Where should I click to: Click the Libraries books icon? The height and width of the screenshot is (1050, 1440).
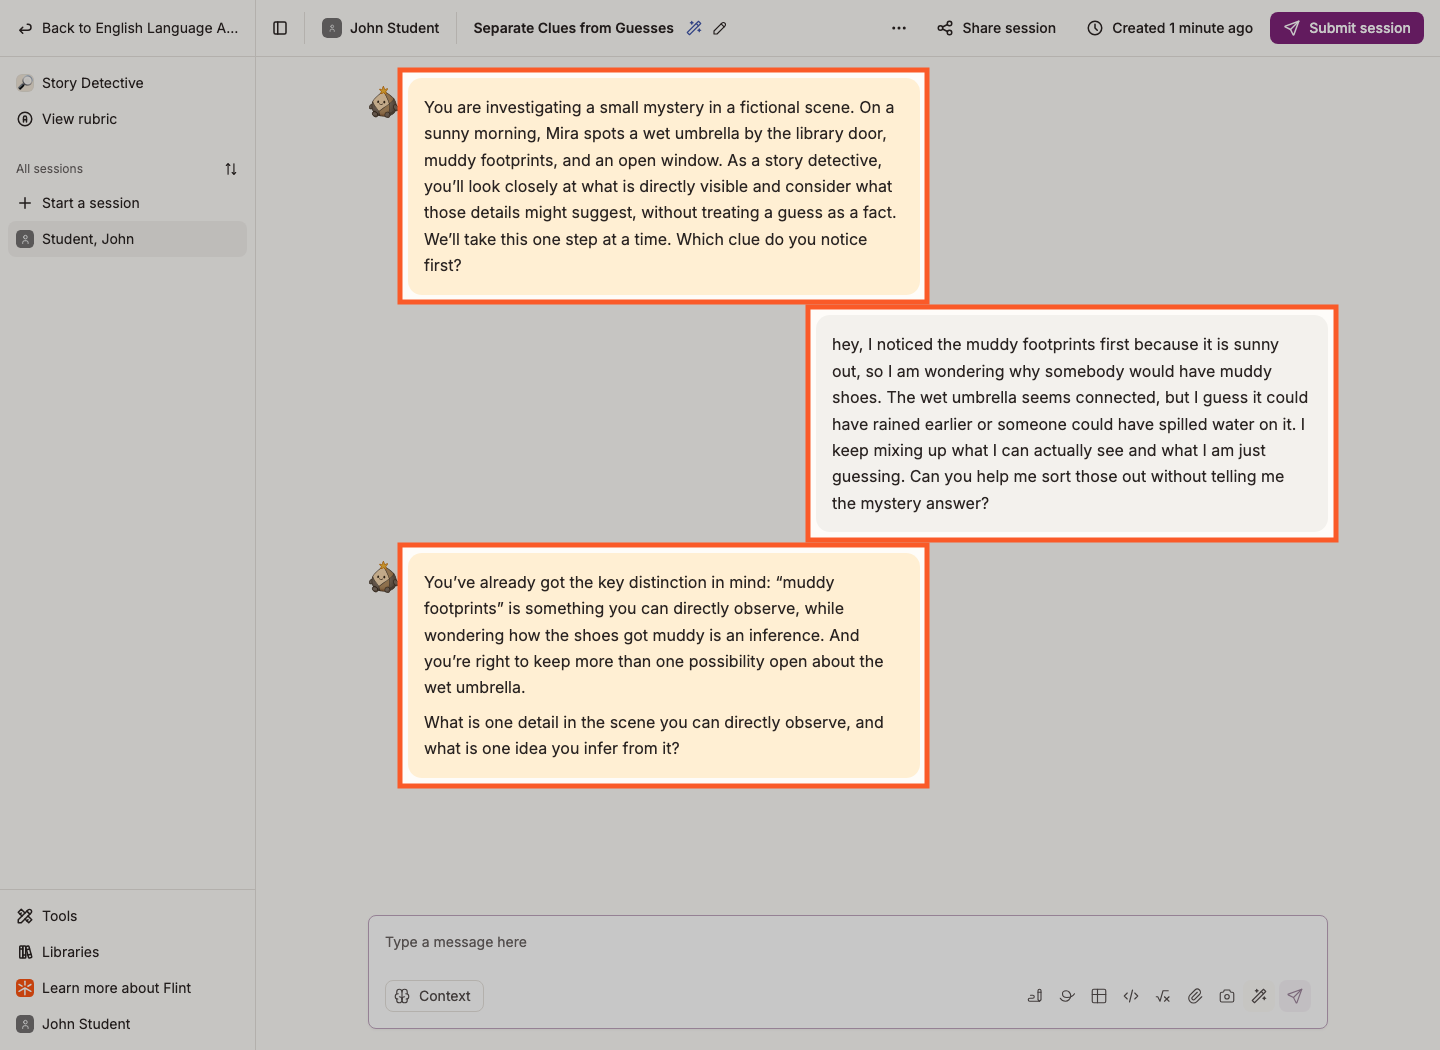pos(25,952)
